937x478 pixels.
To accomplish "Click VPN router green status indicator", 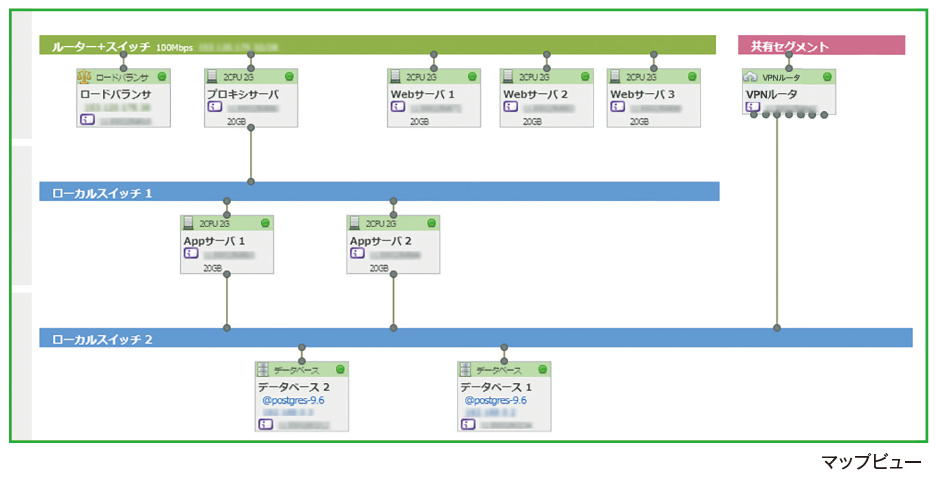I will pos(827,76).
